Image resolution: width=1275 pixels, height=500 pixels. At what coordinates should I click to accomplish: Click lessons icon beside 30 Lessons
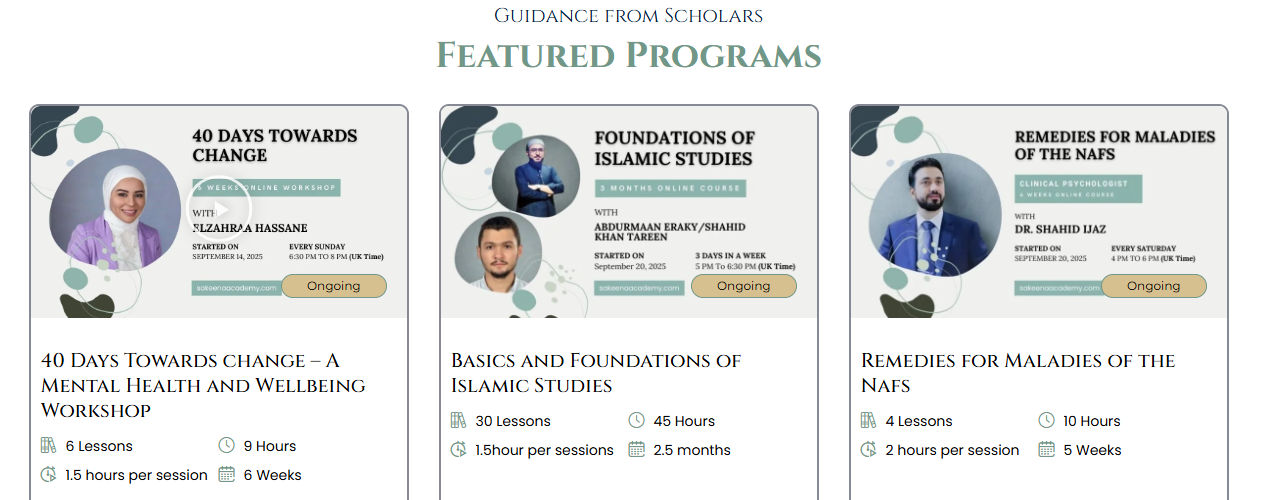459,421
